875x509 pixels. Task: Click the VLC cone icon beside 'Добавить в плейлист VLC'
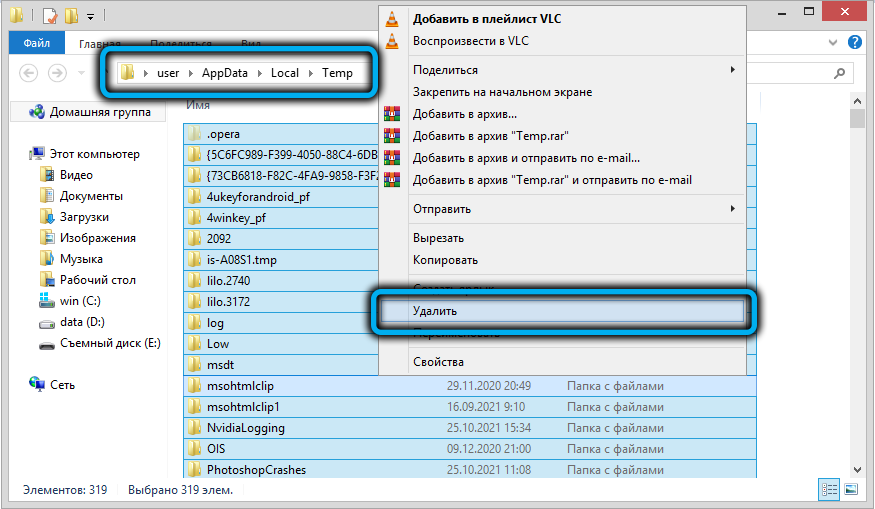[x=393, y=19]
